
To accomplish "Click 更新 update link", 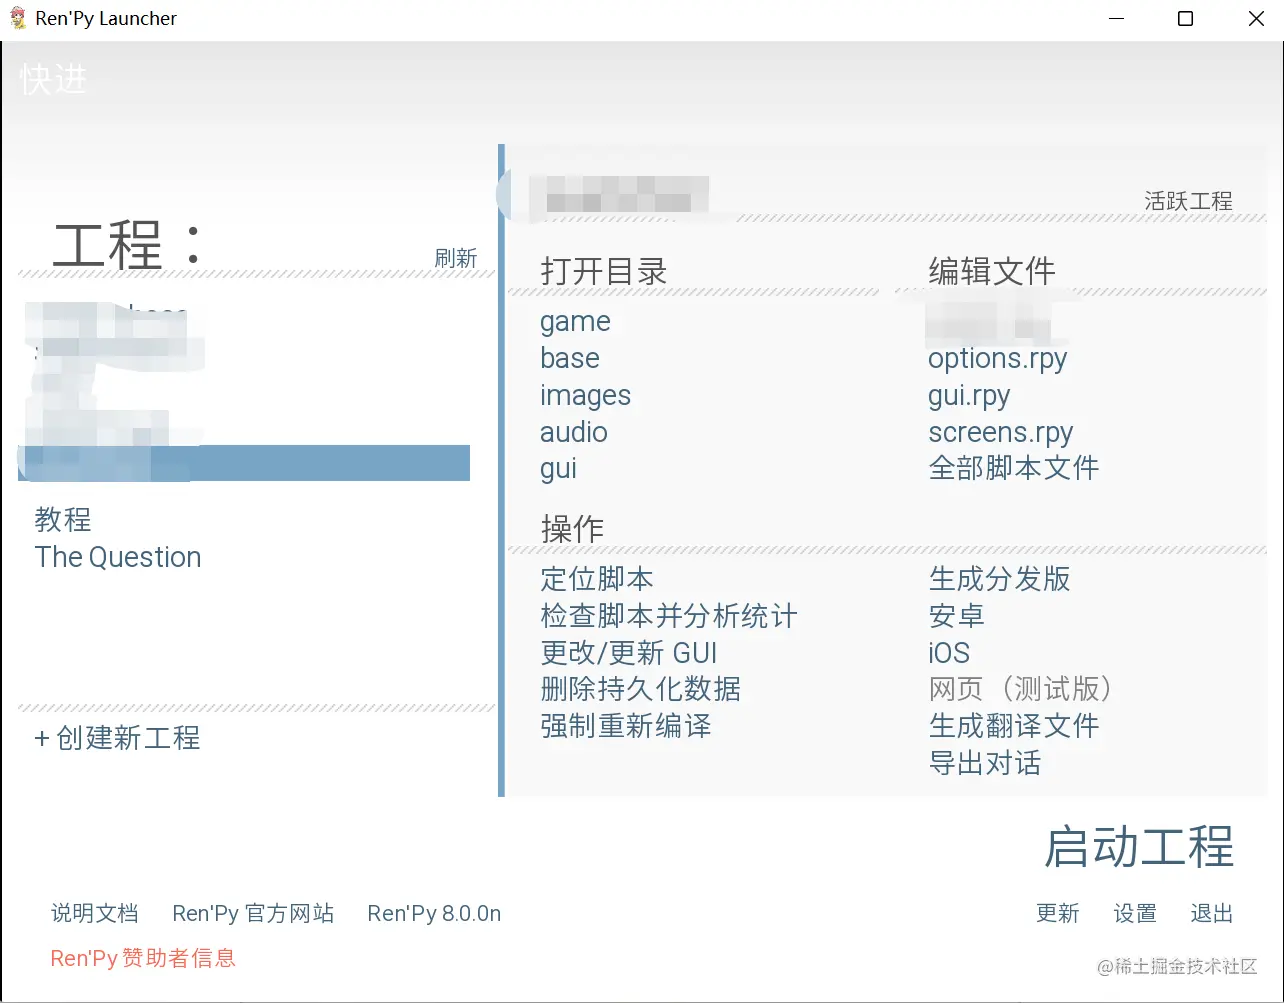I will click(1057, 913).
